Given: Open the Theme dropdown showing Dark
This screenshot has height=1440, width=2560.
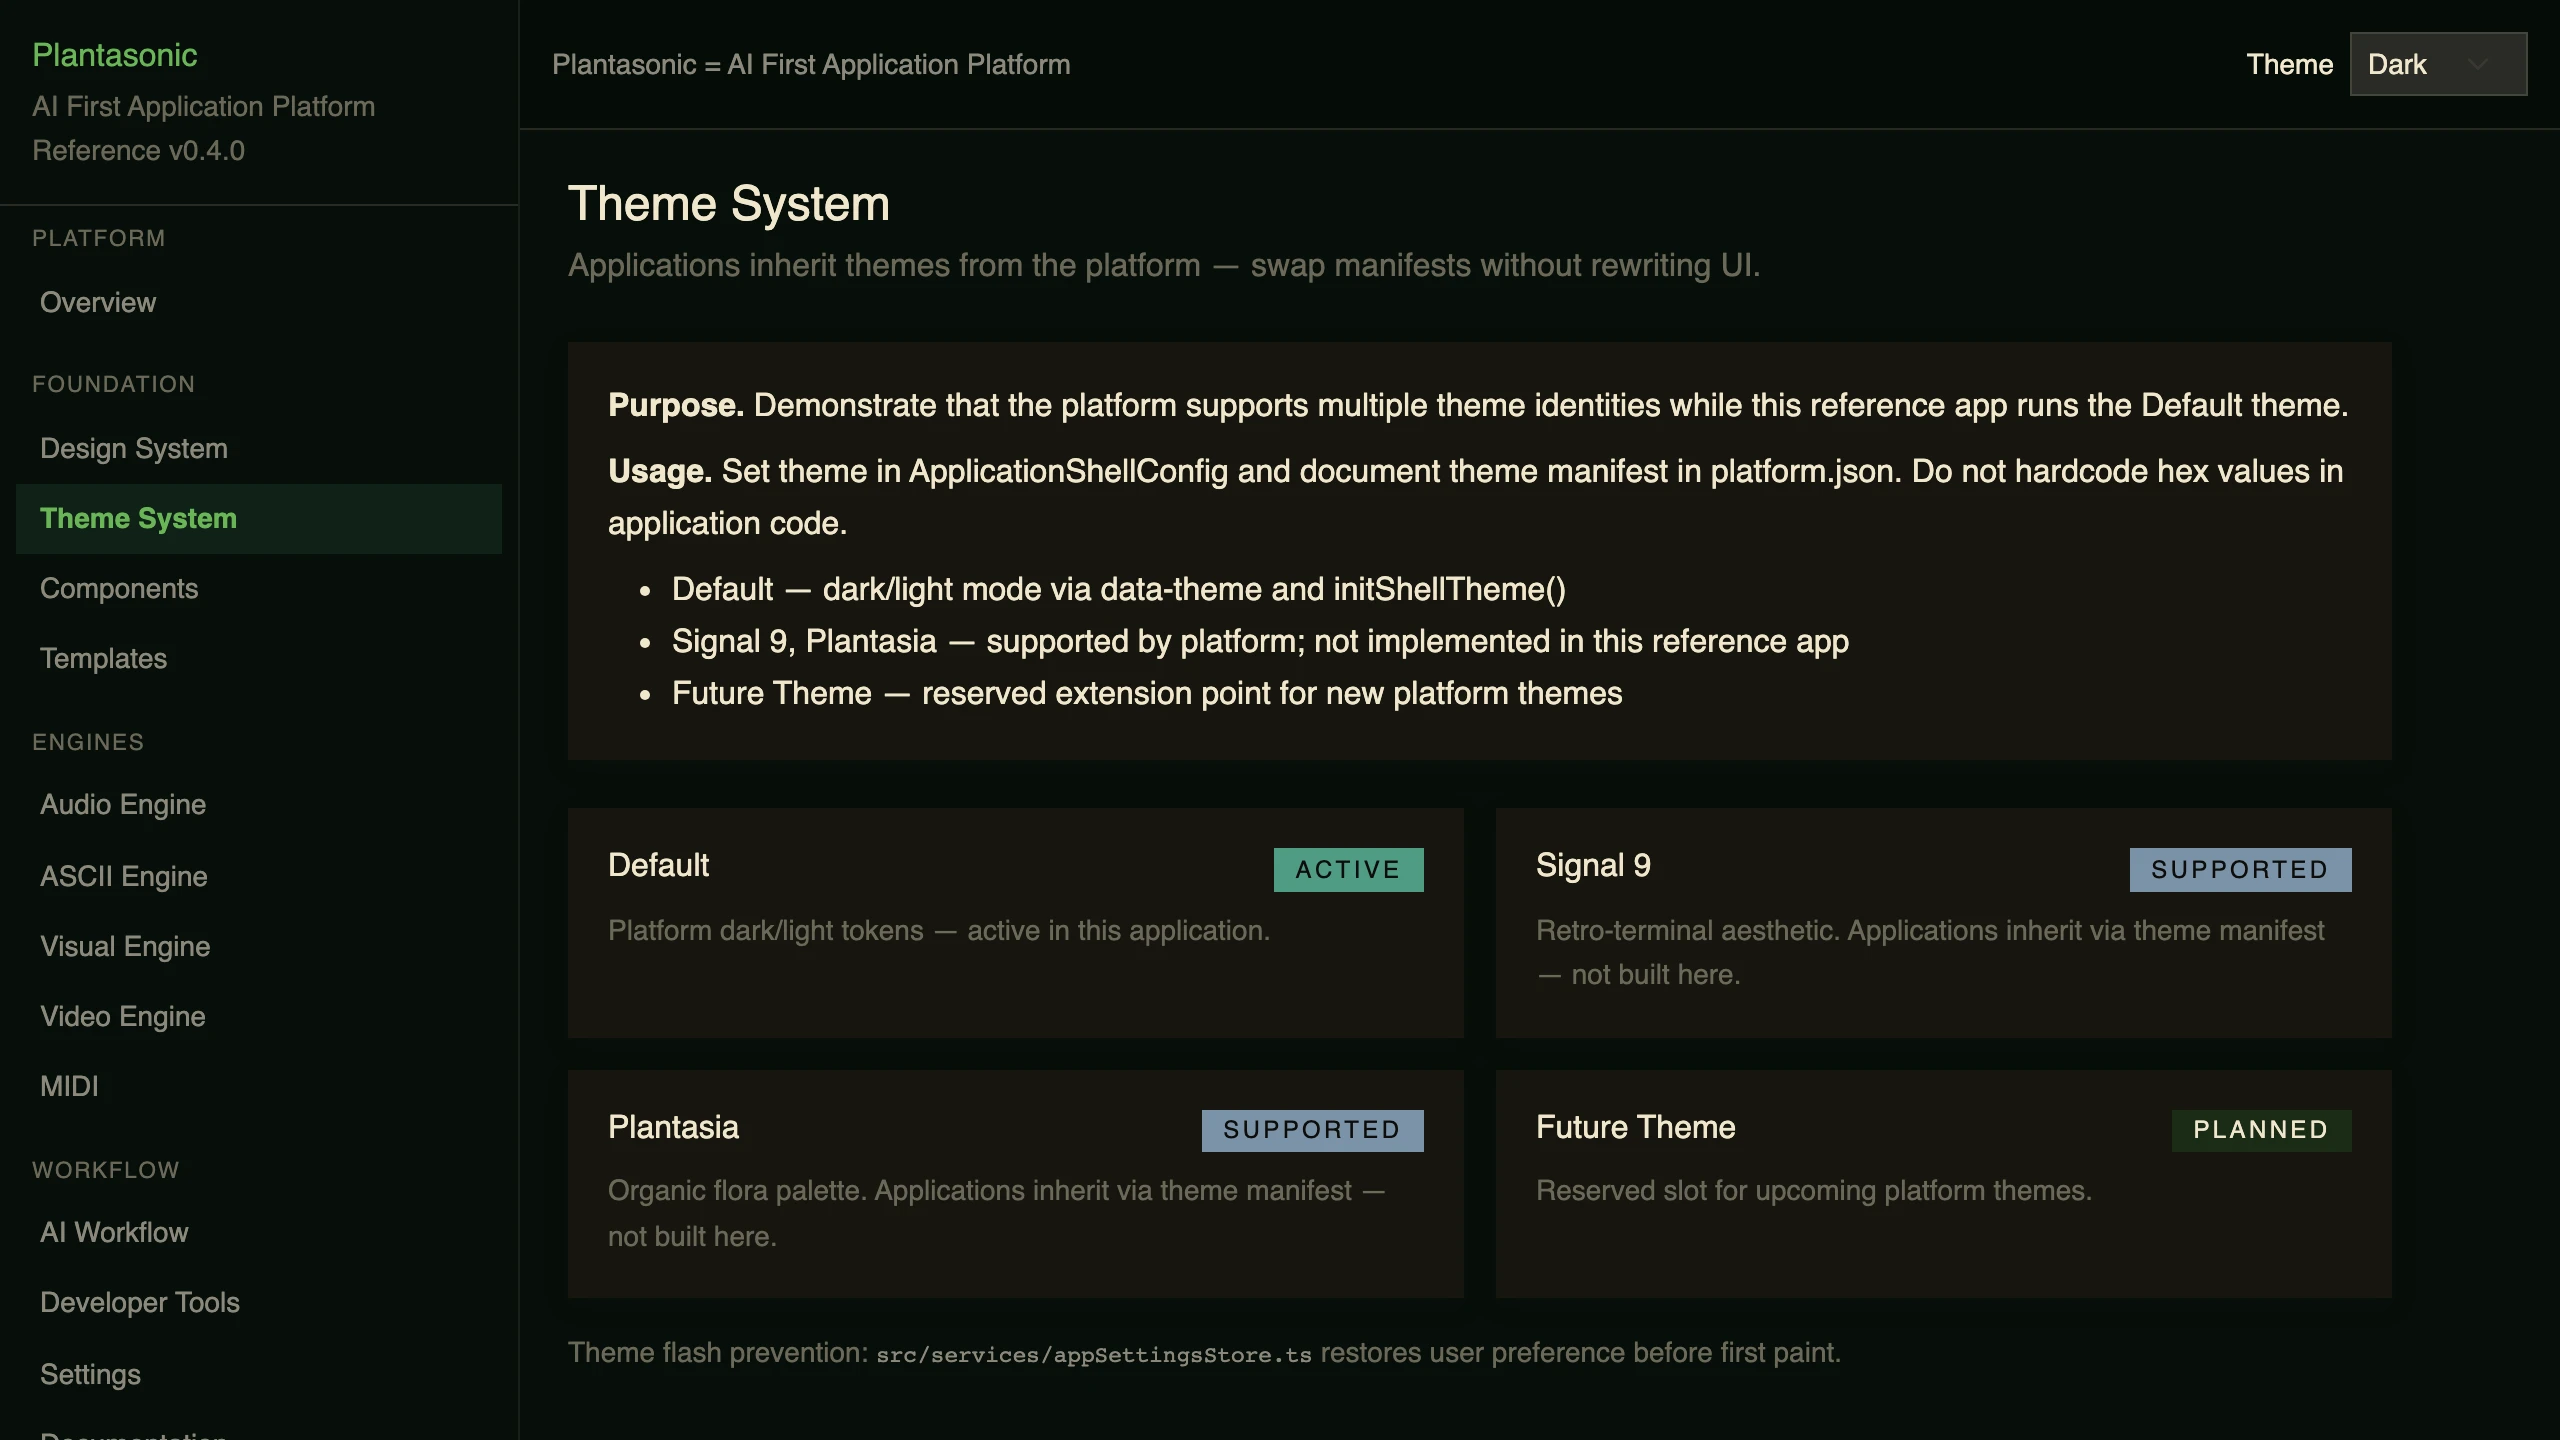Looking at the screenshot, I should pyautogui.click(x=2438, y=64).
